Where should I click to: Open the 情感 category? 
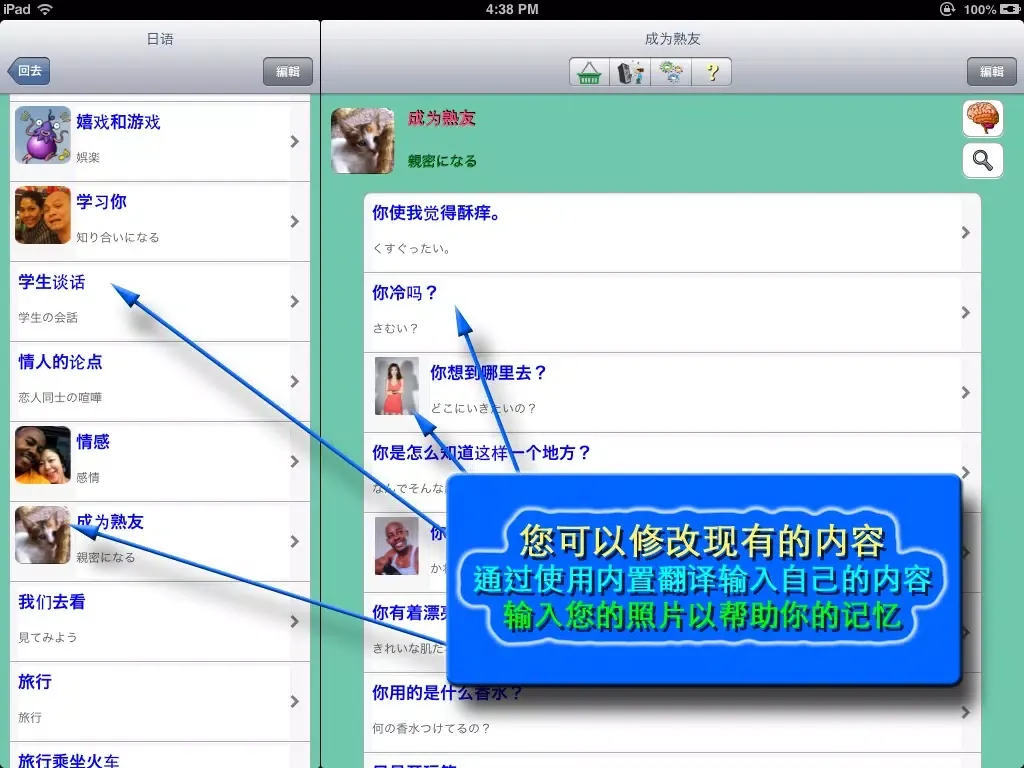(160, 462)
